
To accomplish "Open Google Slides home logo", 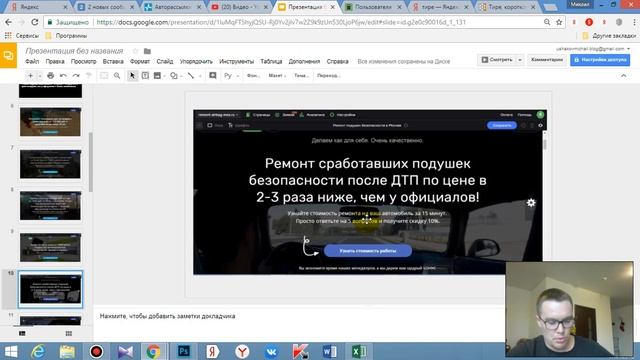I will pos(9,56).
